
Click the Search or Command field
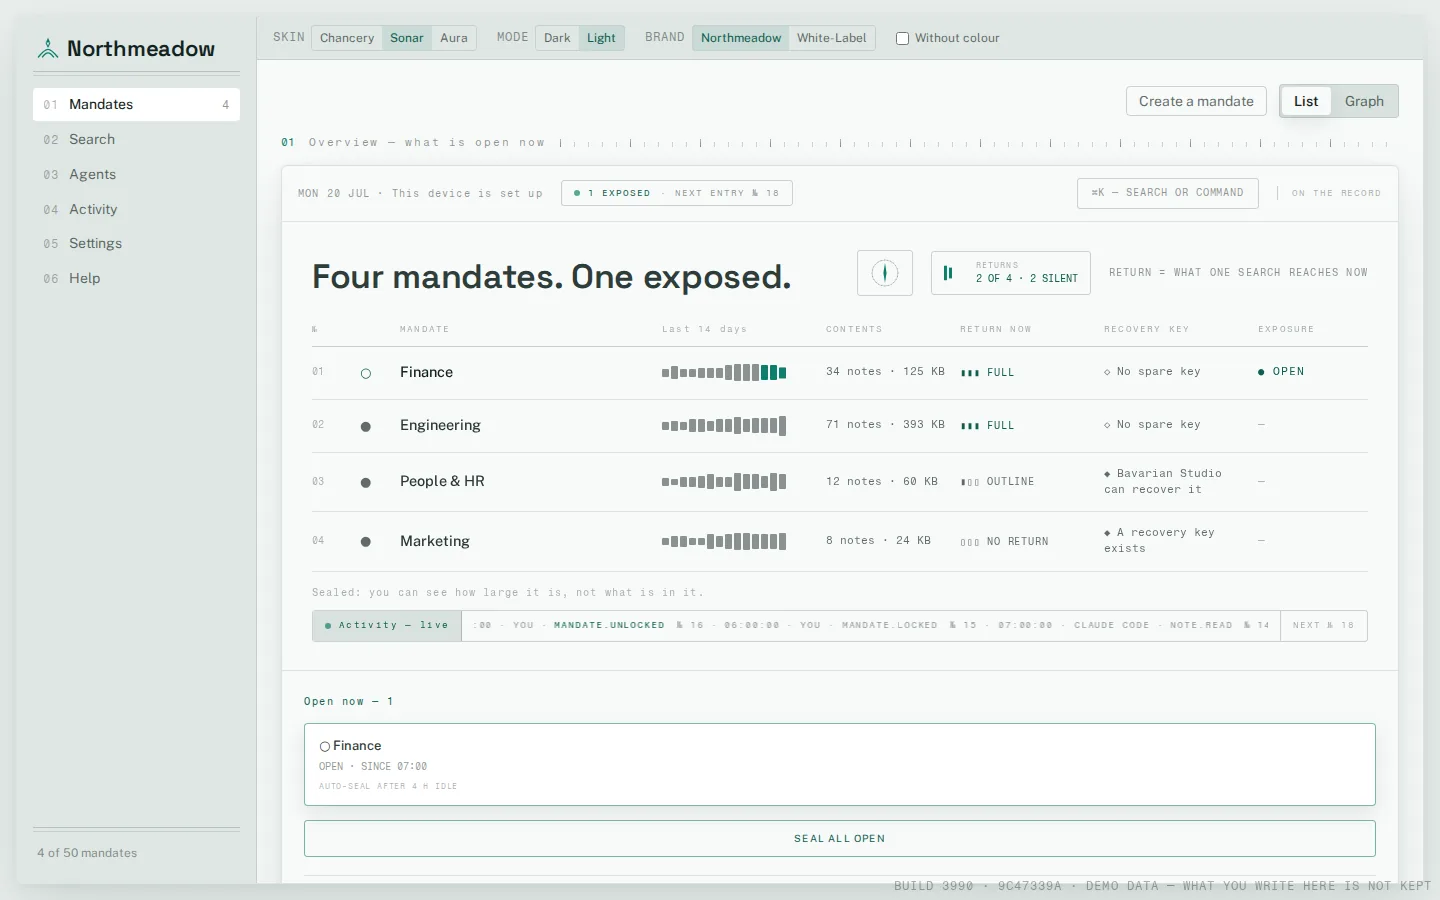pyautogui.click(x=1167, y=193)
